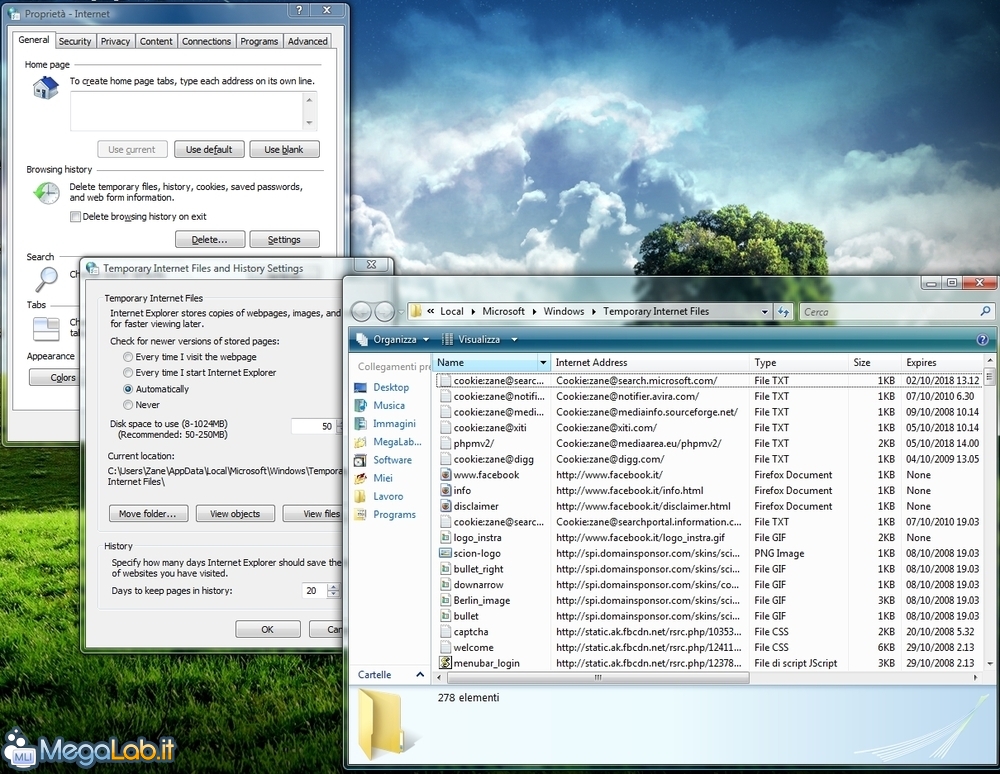Image resolution: width=1000 pixels, height=774 pixels.
Task: Click the disk space value field
Action: tap(312, 427)
